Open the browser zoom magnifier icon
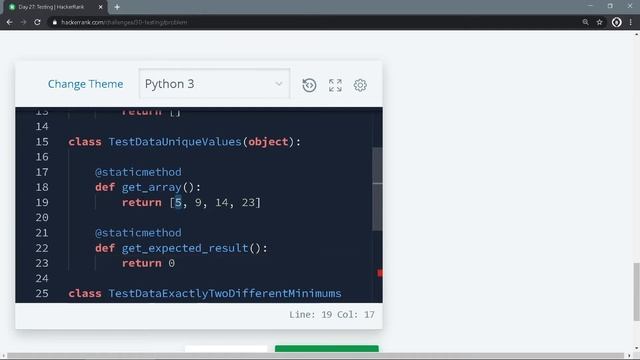Screen dimensions: 640x360 (x=585, y=22)
